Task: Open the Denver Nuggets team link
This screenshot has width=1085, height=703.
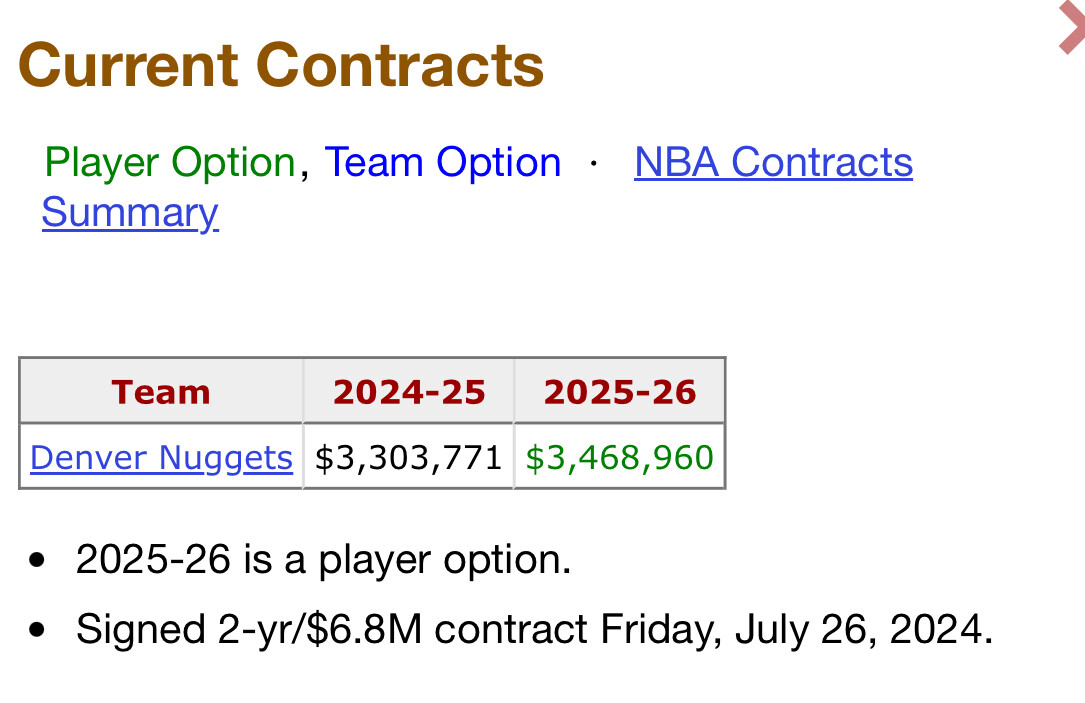Action: pos(161,457)
